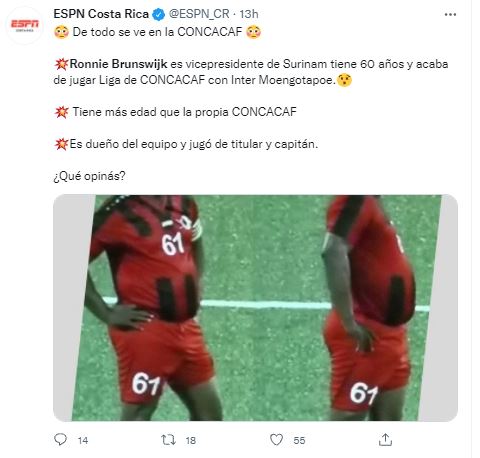Screen dimensions: 480x458
Task: Open the three-dot more options menu
Action: [x=450, y=14]
